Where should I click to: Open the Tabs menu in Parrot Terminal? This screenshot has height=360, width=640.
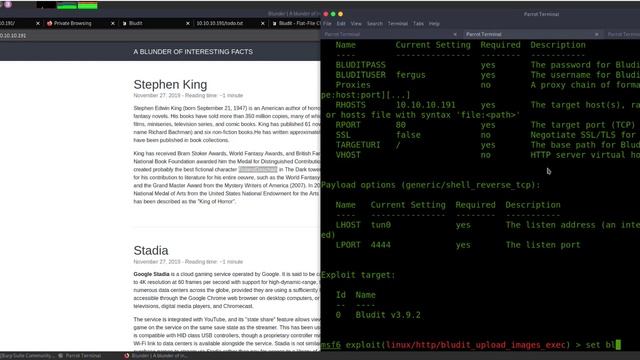(418, 24)
